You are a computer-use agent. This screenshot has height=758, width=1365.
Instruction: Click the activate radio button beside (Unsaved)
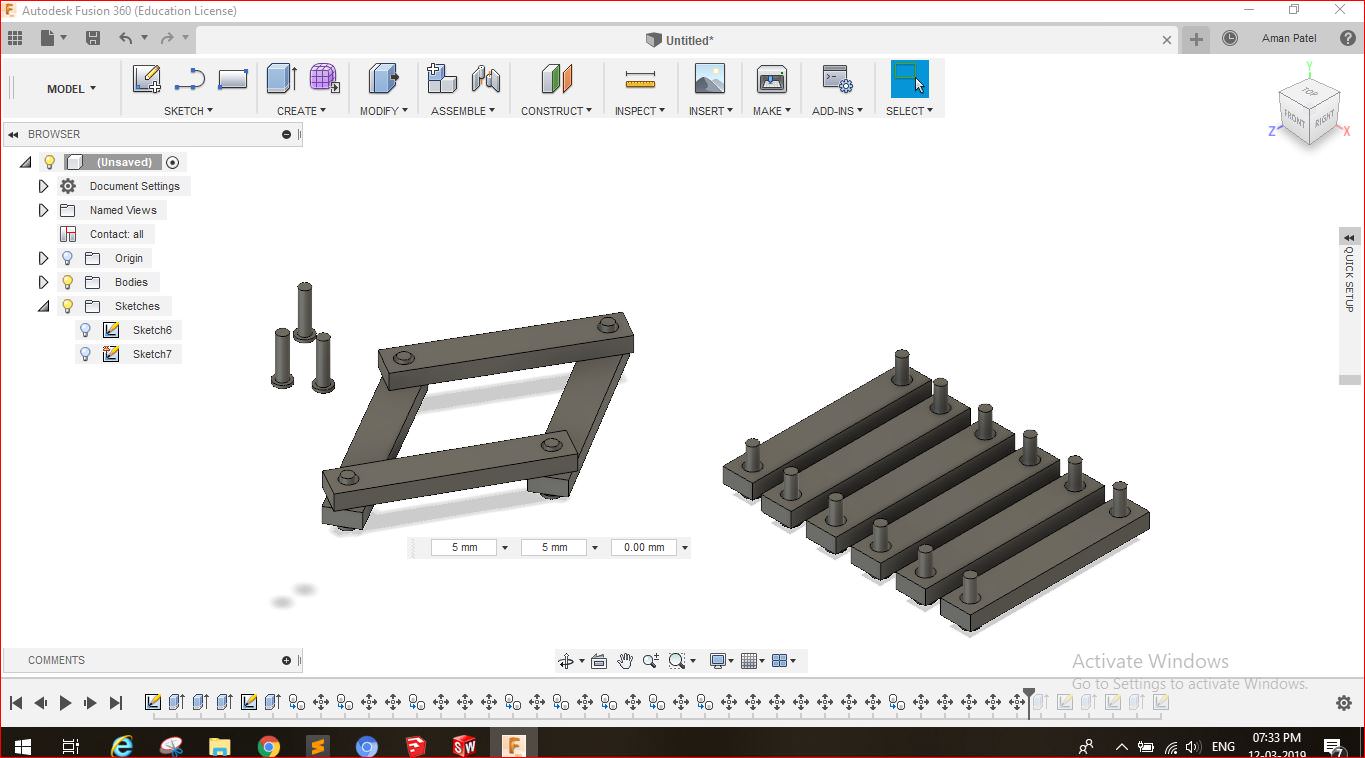[172, 162]
